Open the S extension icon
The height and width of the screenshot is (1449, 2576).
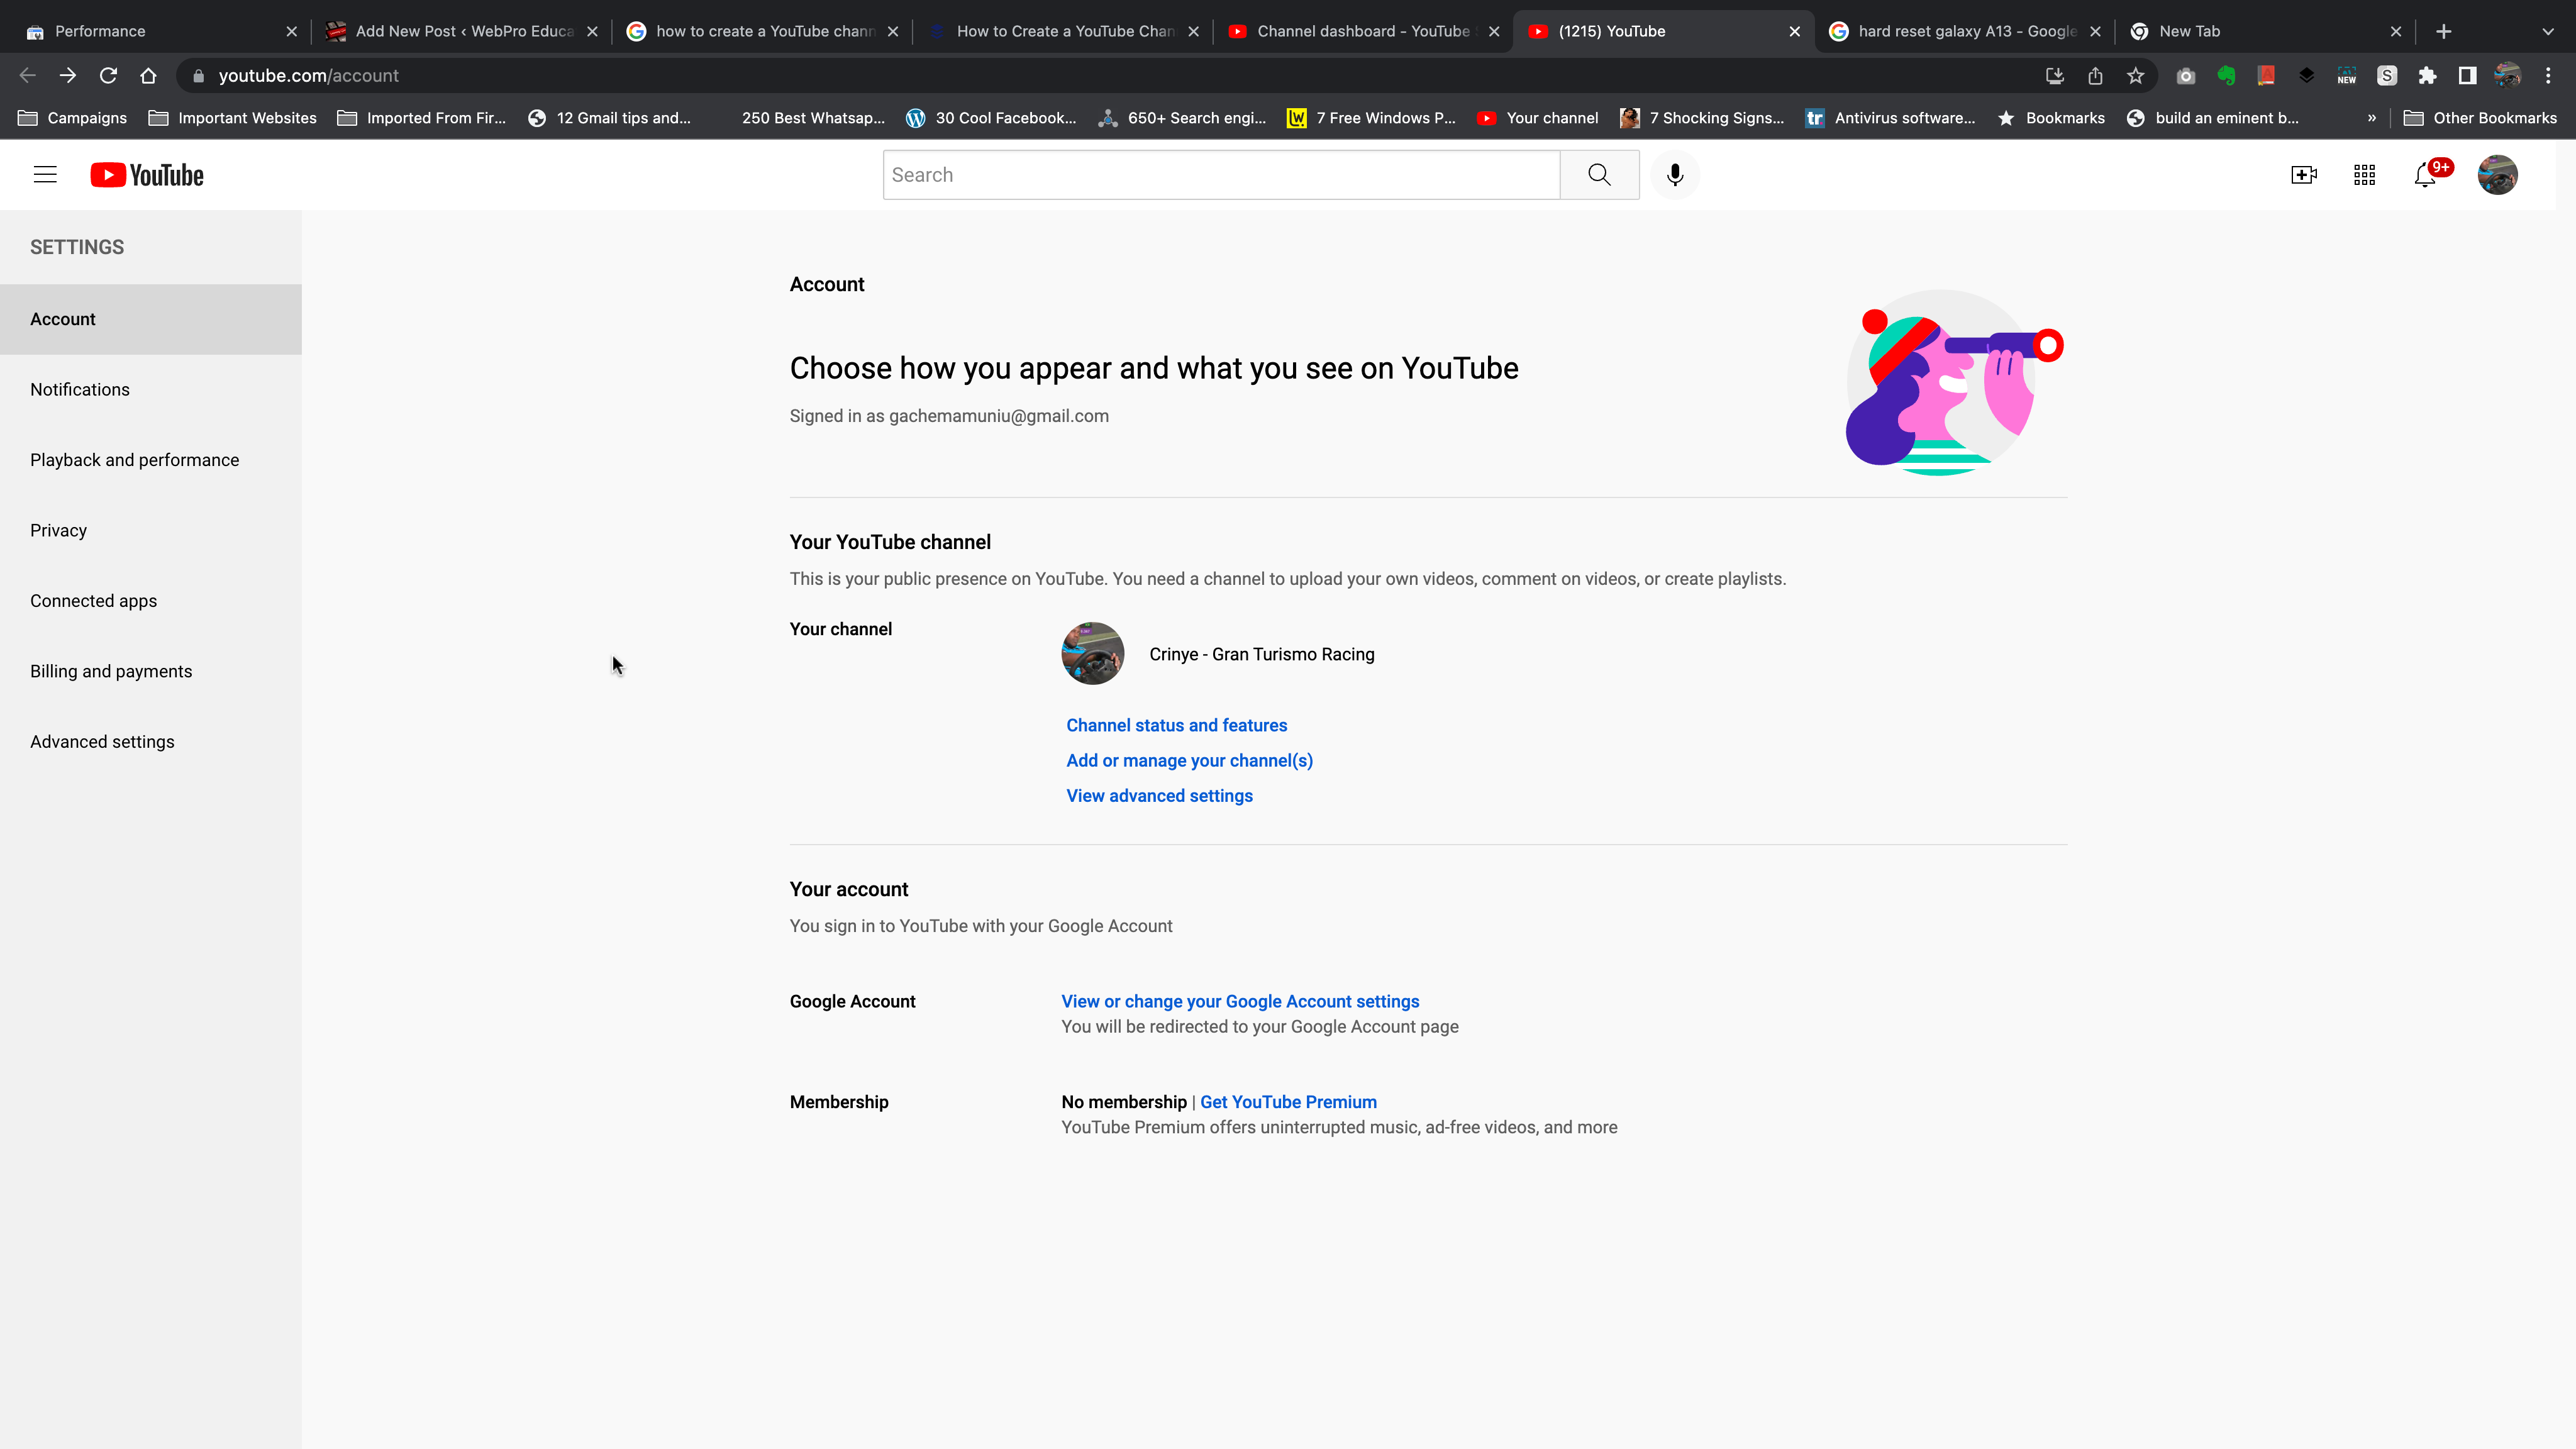2387,76
